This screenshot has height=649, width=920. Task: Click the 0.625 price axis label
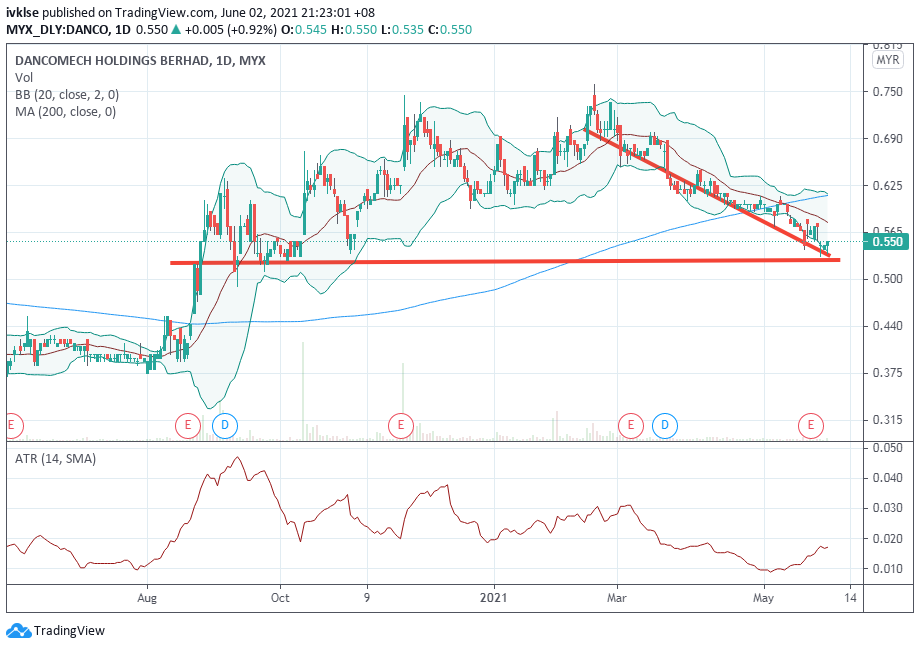pos(887,186)
